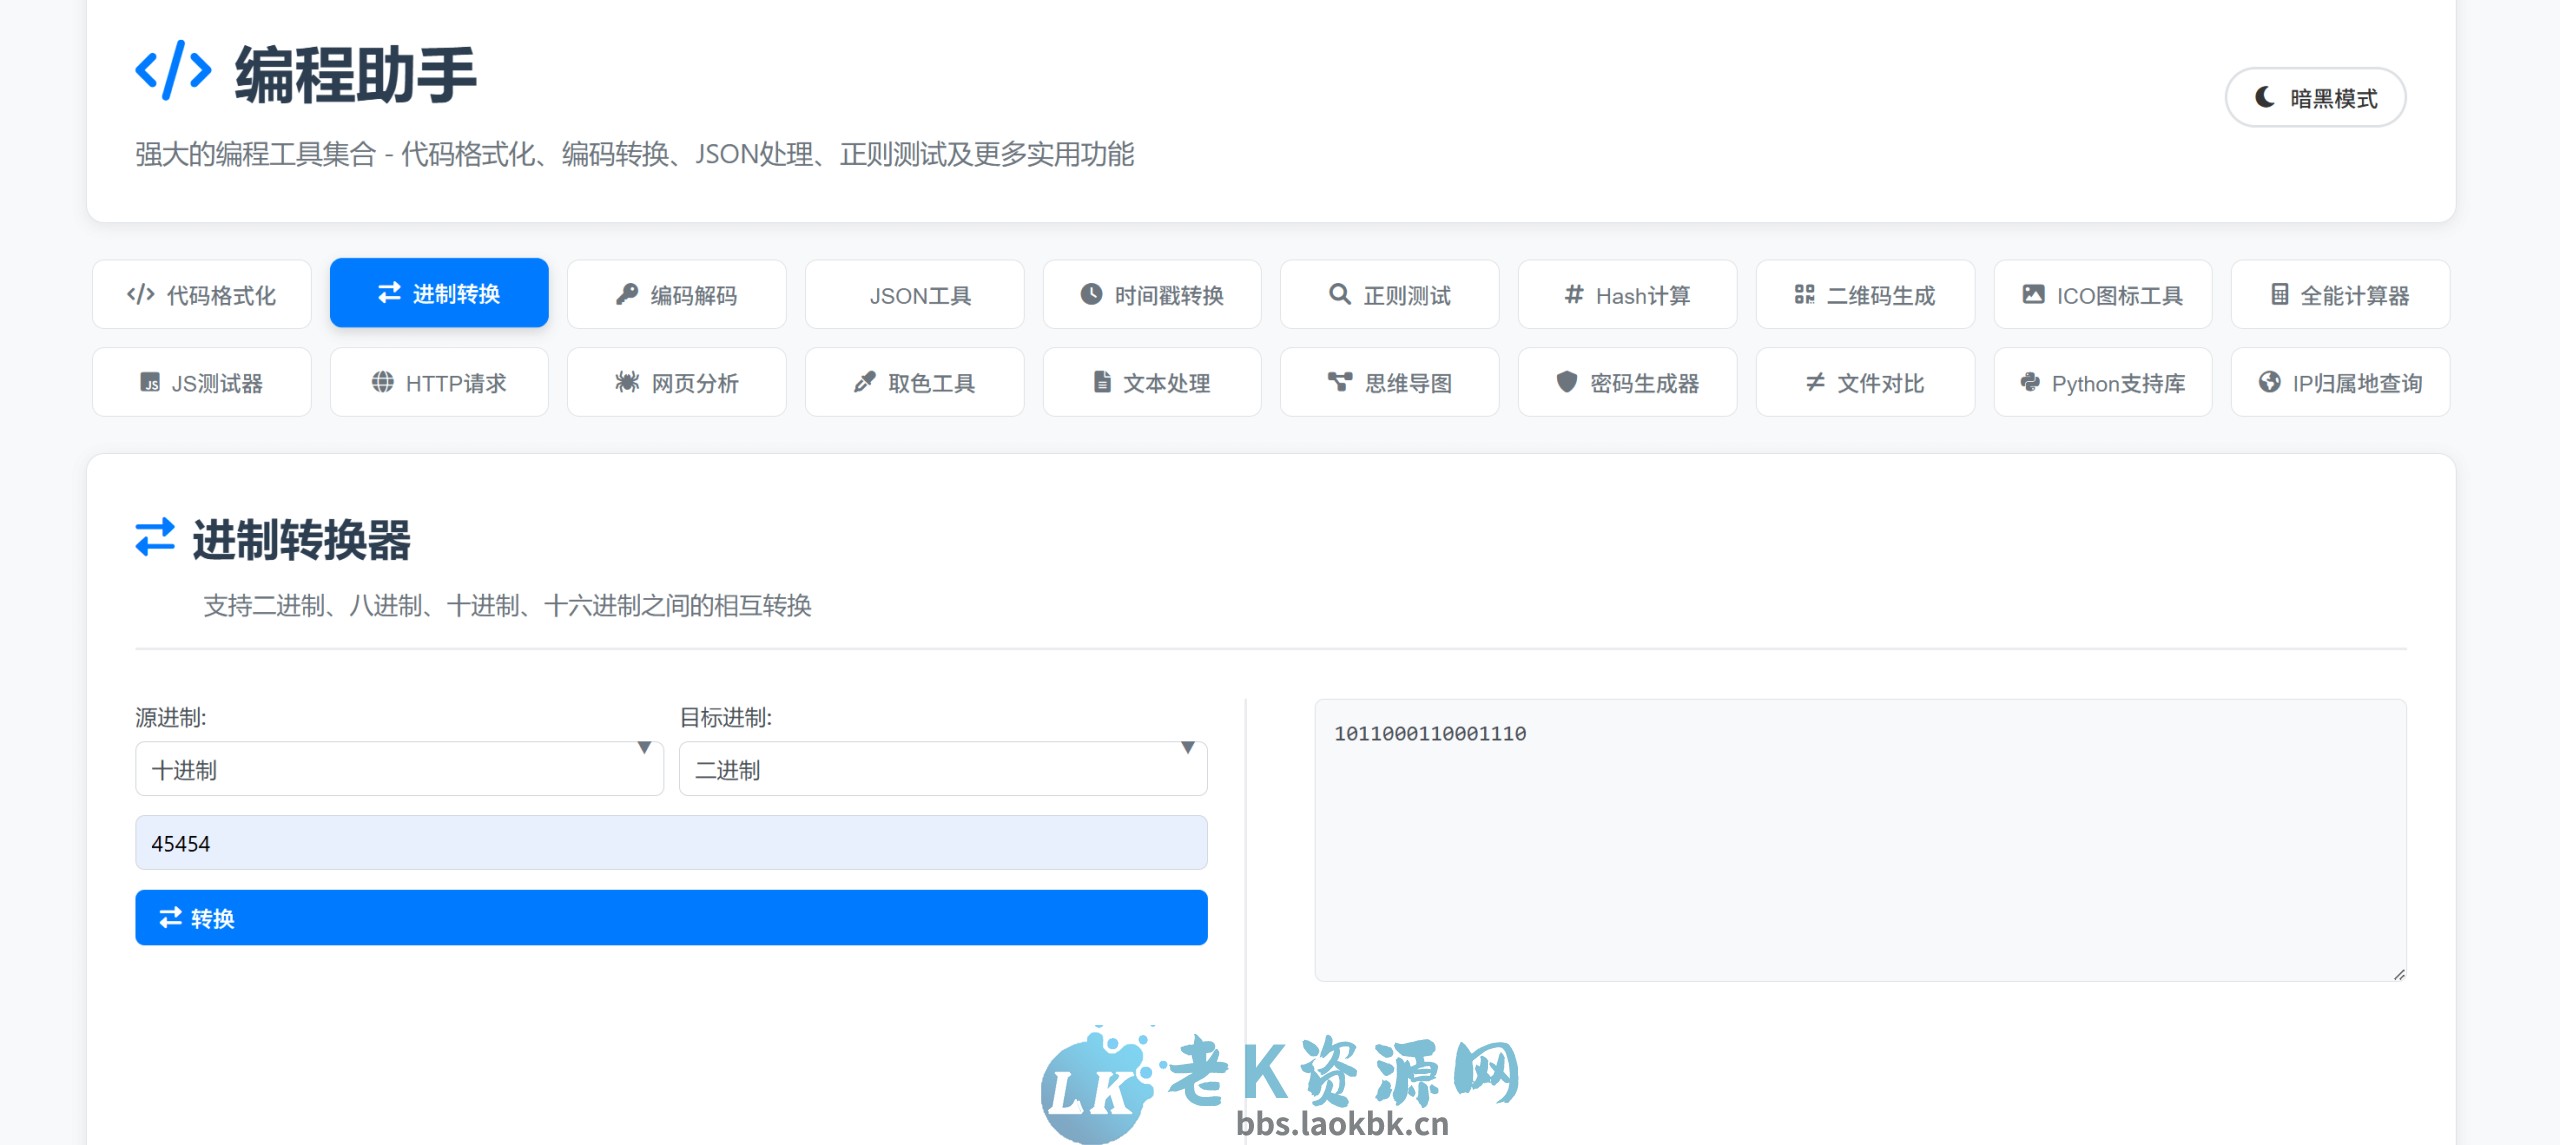The height and width of the screenshot is (1145, 2560).
Task: Open the 二维码生成 tool
Action: click(1865, 293)
